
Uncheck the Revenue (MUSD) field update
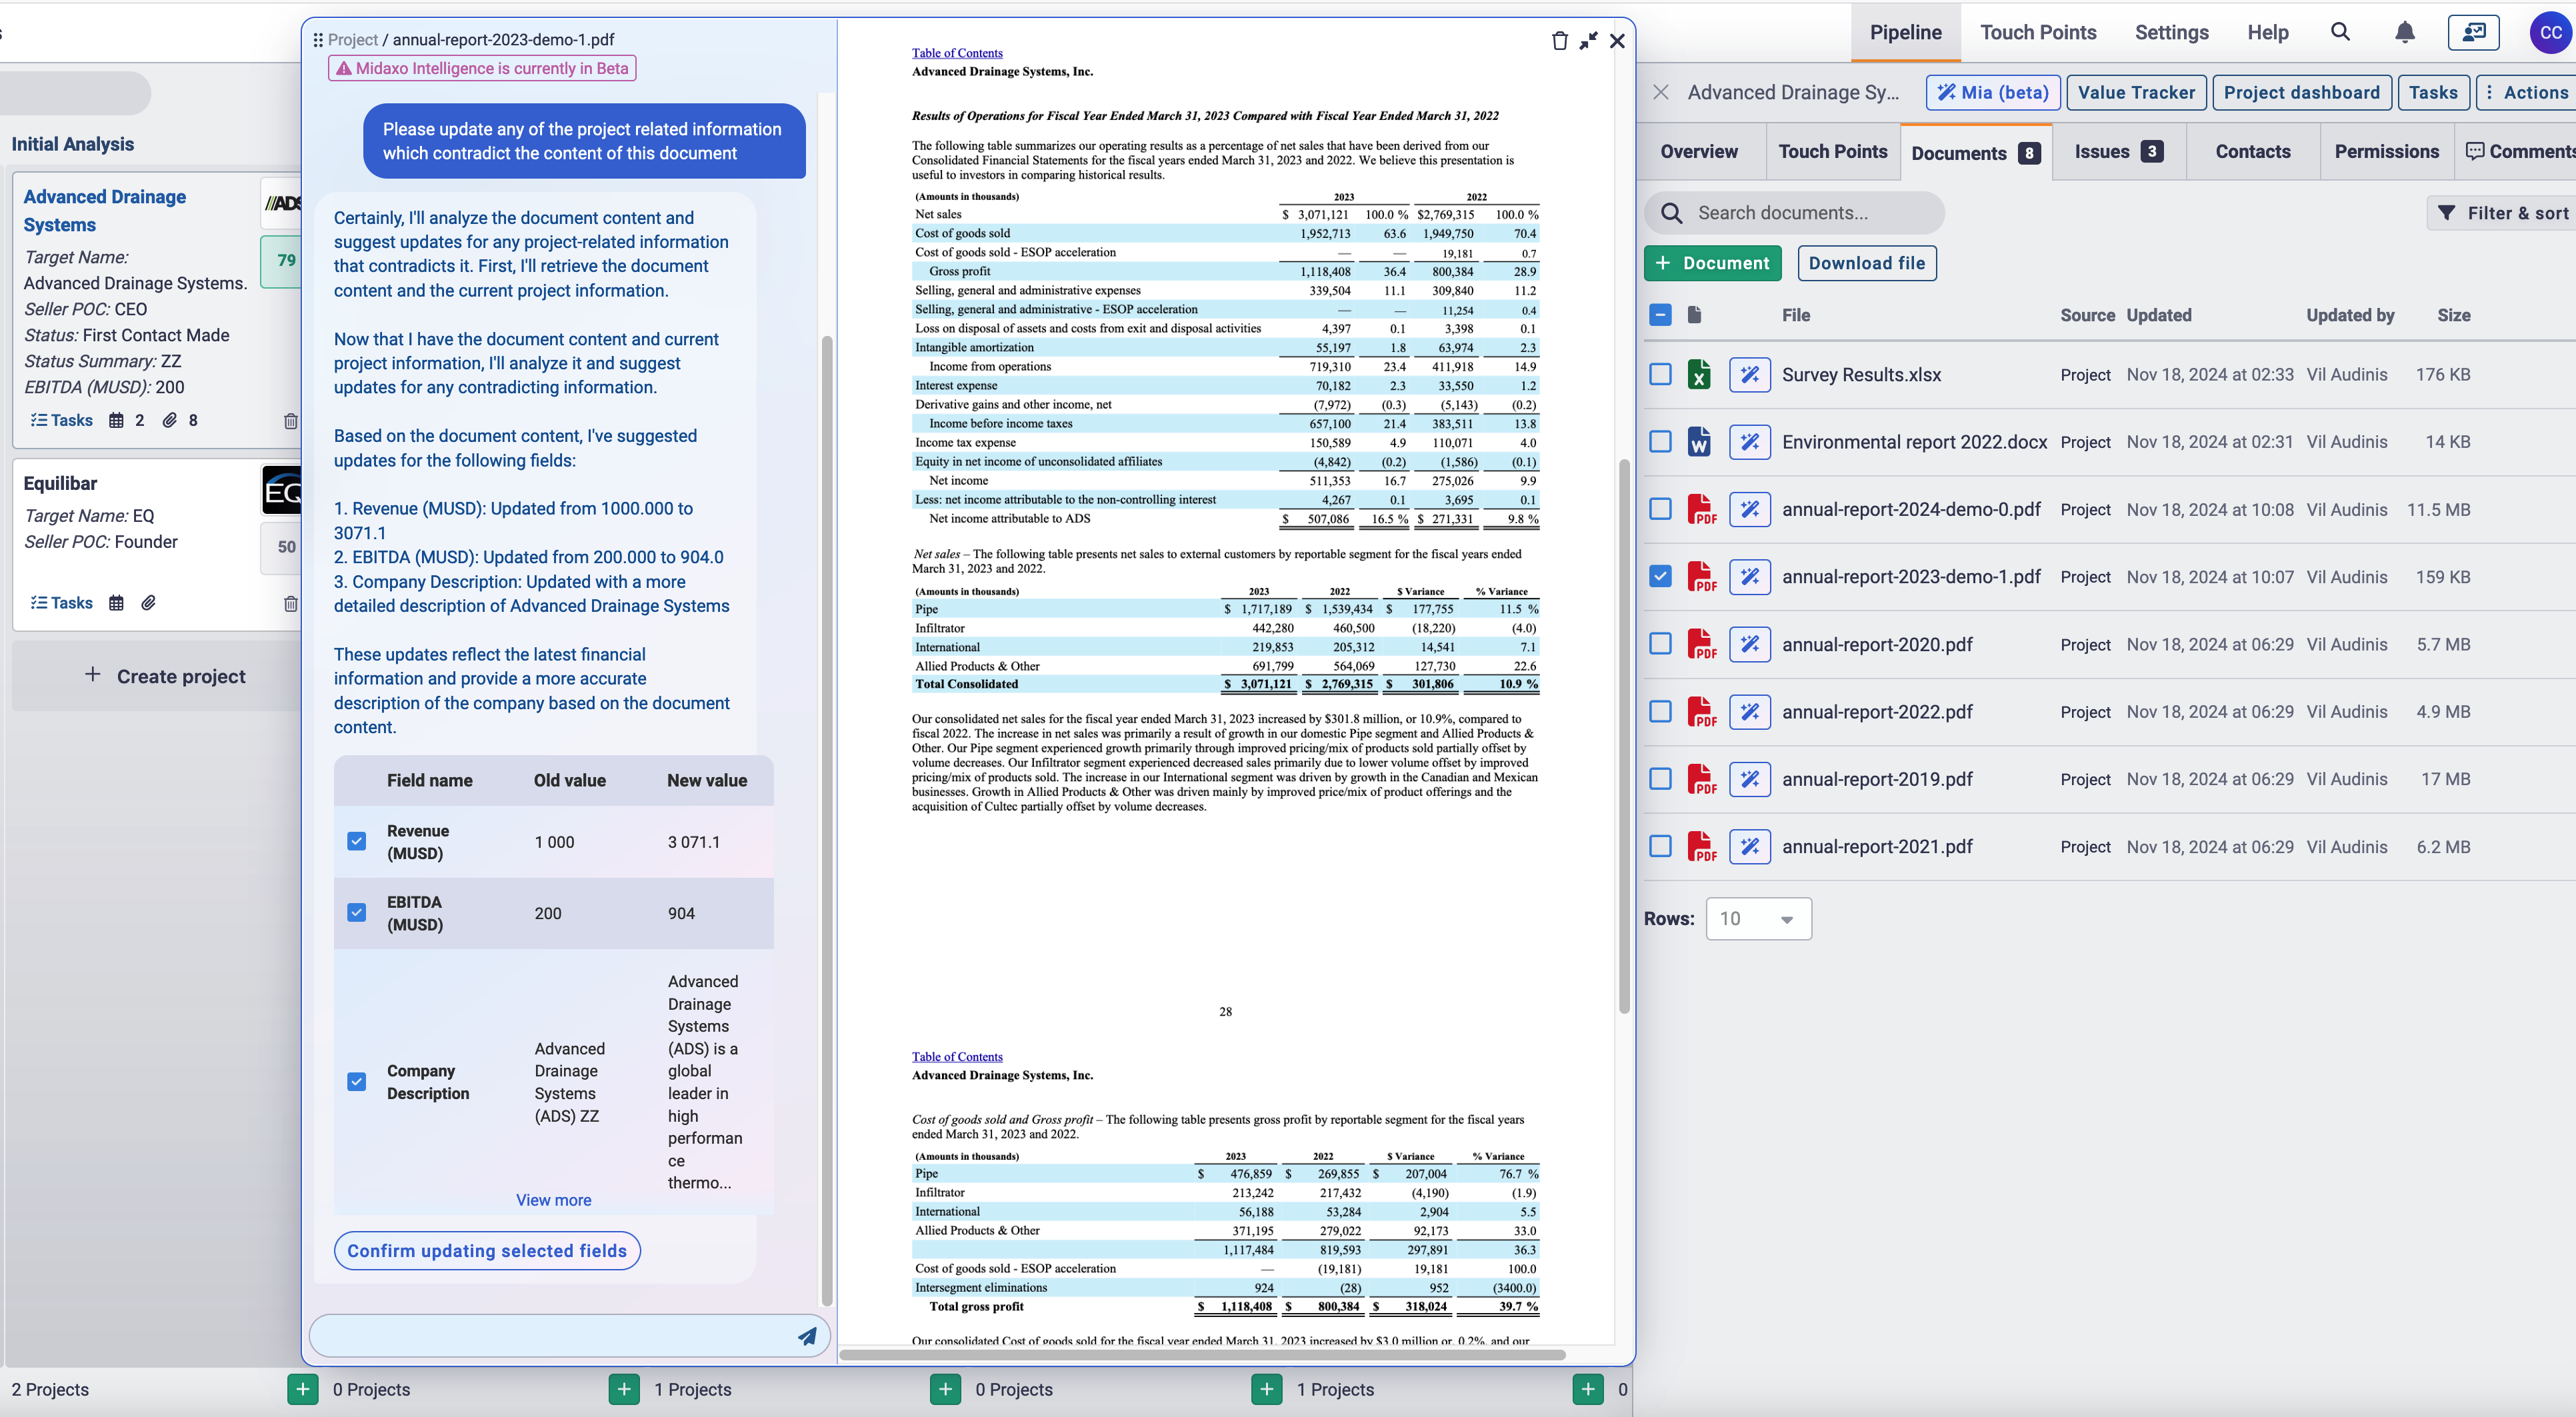pos(356,842)
